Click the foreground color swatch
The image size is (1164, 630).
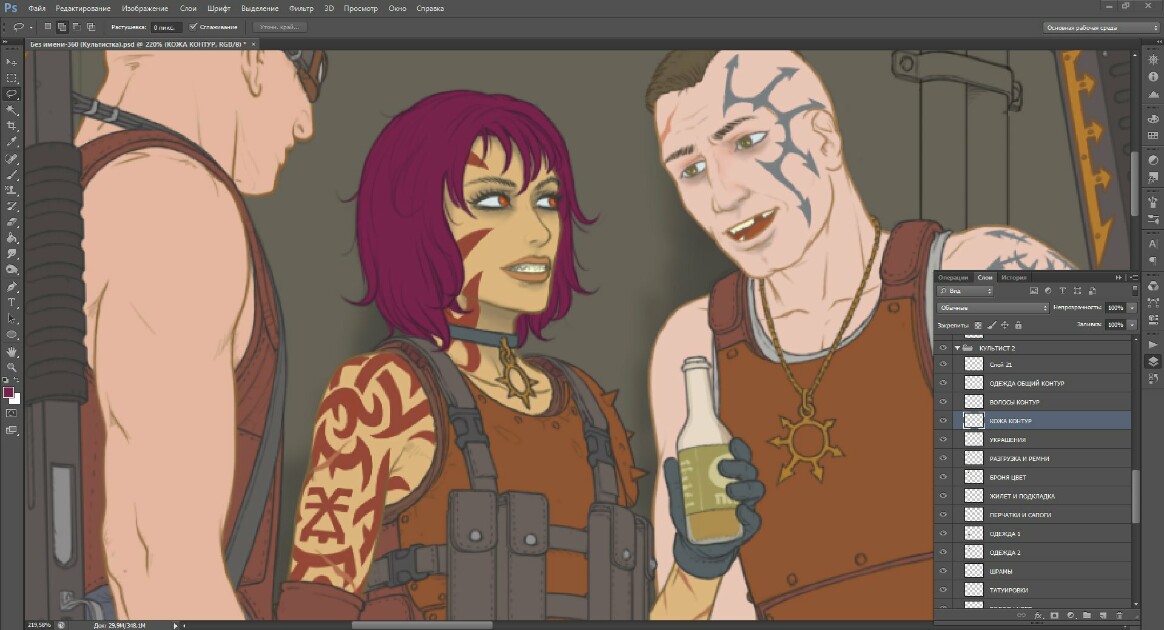click(x=8, y=393)
